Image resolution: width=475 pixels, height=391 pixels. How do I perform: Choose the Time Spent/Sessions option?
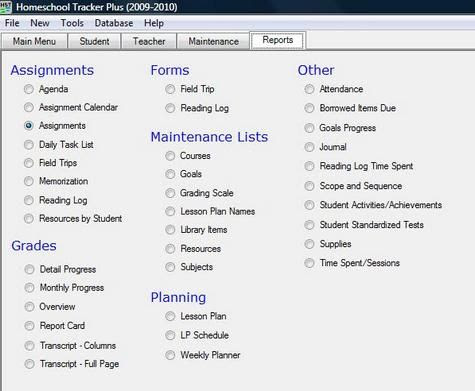pos(309,263)
